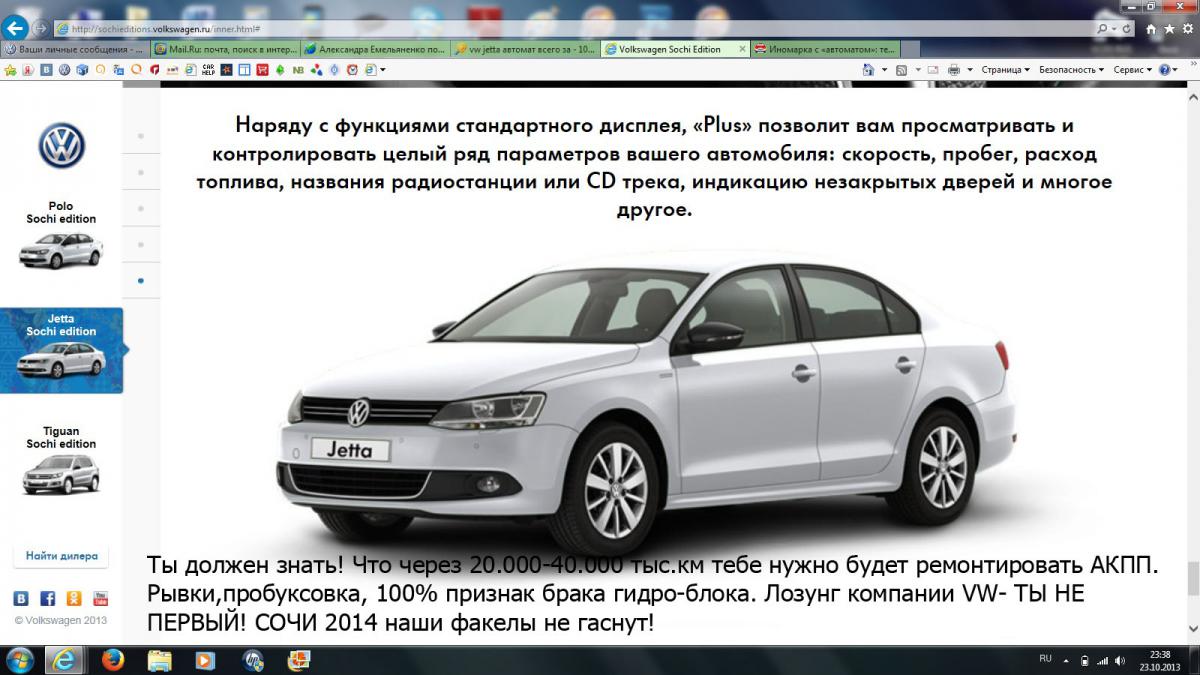Viewport: 1200px width, 675px height.
Task: Expand the Сервис menu dropdown
Action: (x=1132, y=70)
